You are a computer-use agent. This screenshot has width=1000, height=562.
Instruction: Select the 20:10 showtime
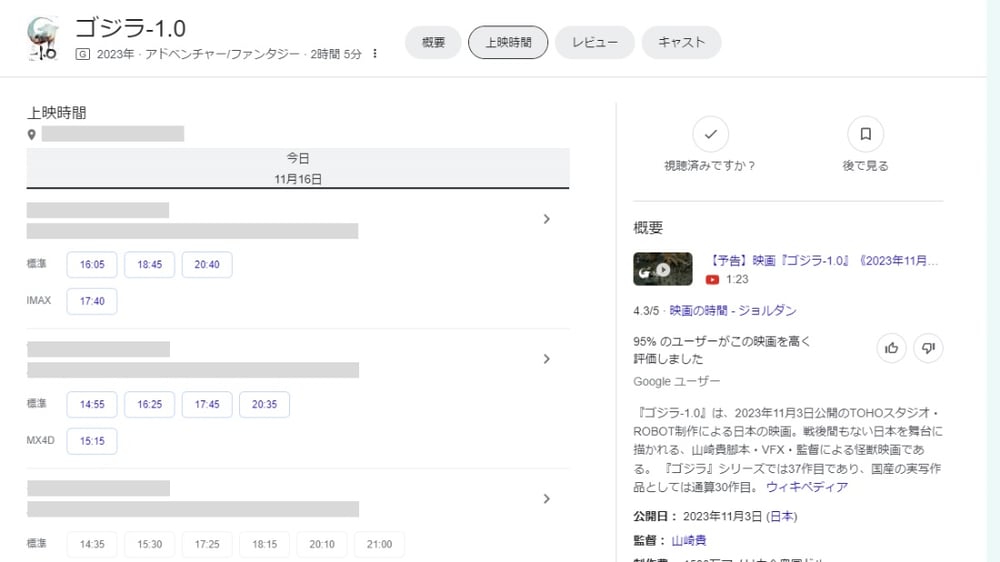[x=321, y=544]
